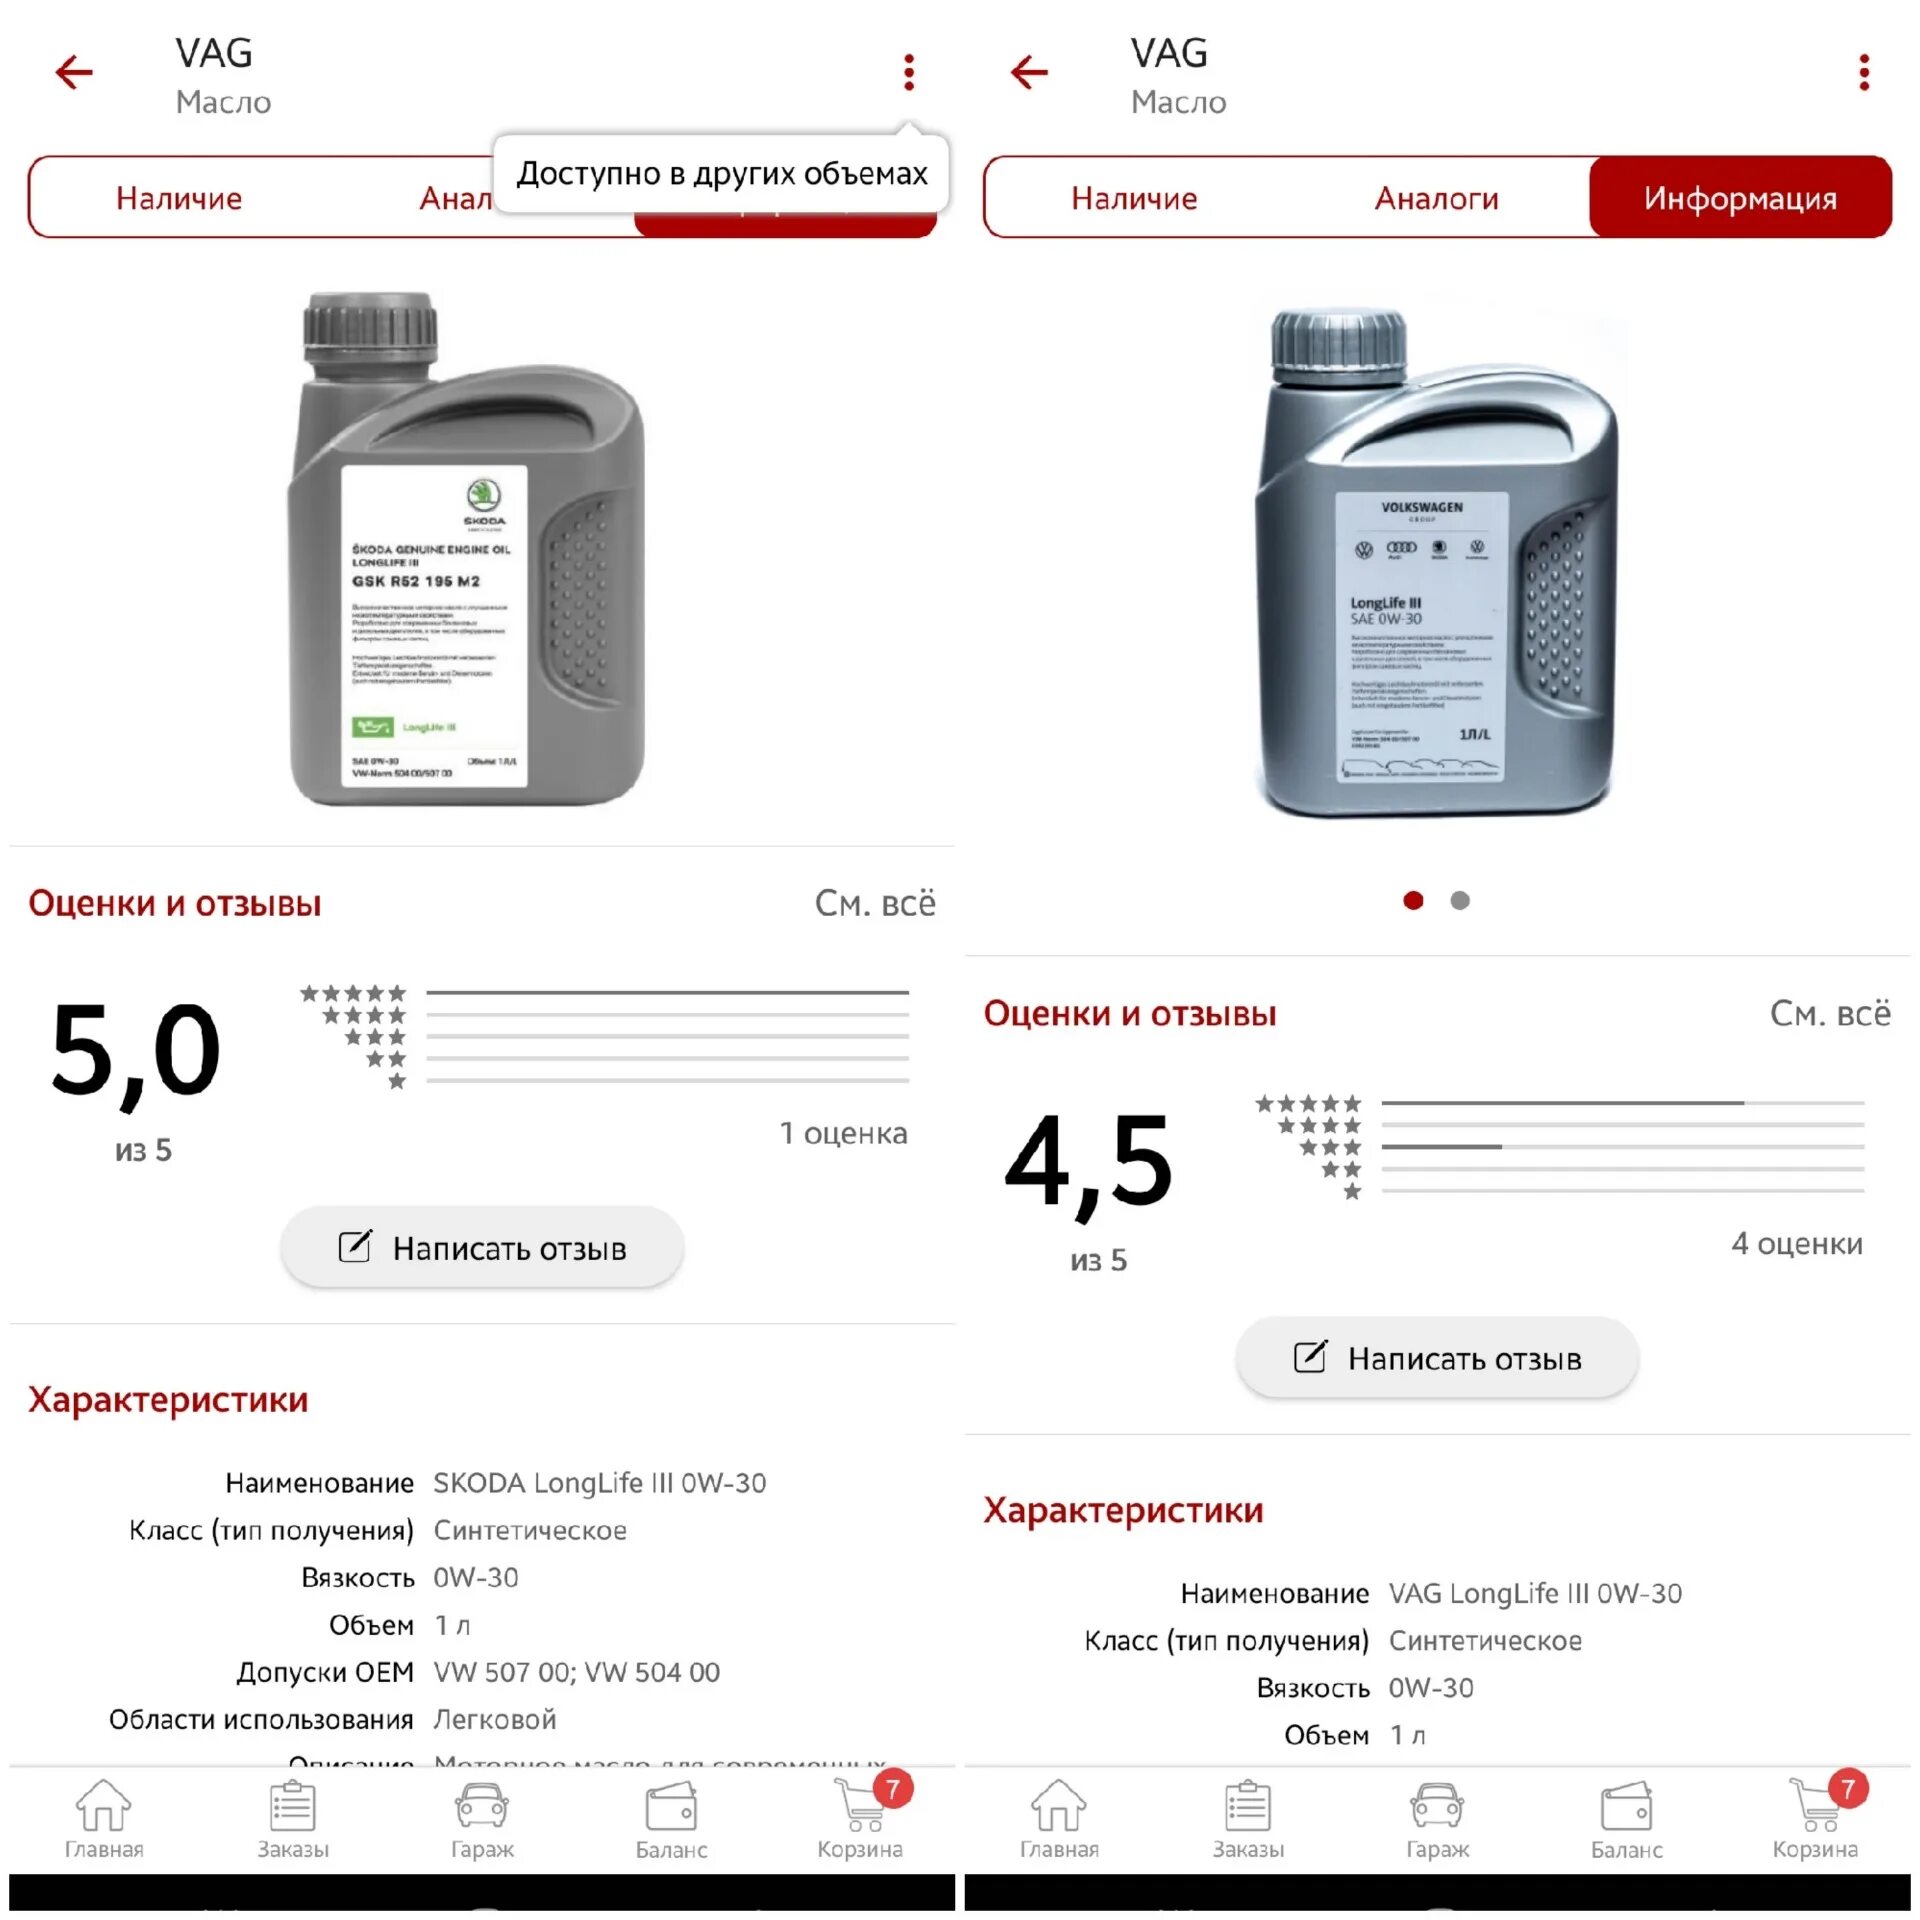Open Главная in right screen bottom bar
The image size is (1920, 1920).
(x=1059, y=1820)
